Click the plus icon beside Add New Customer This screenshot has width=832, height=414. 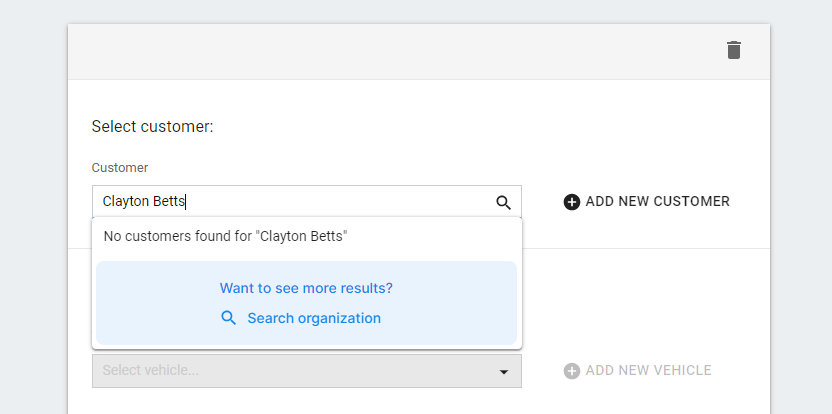(571, 202)
